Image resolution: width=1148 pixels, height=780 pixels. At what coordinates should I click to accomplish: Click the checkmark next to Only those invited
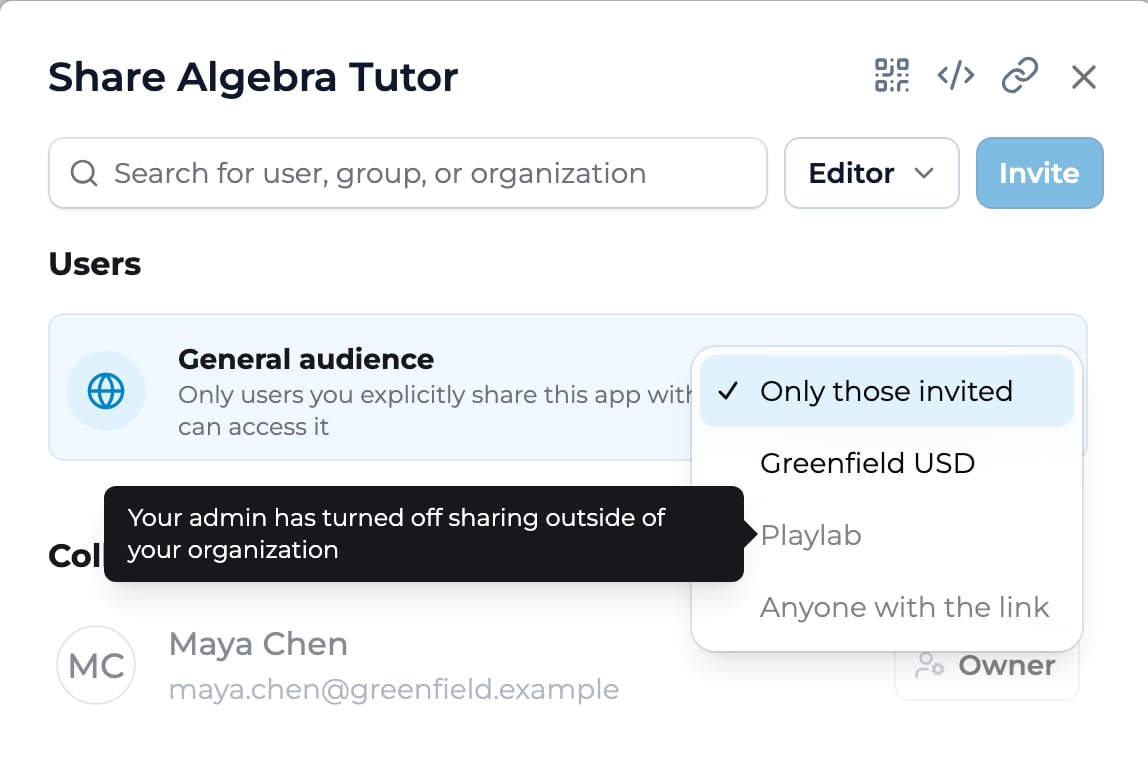728,391
